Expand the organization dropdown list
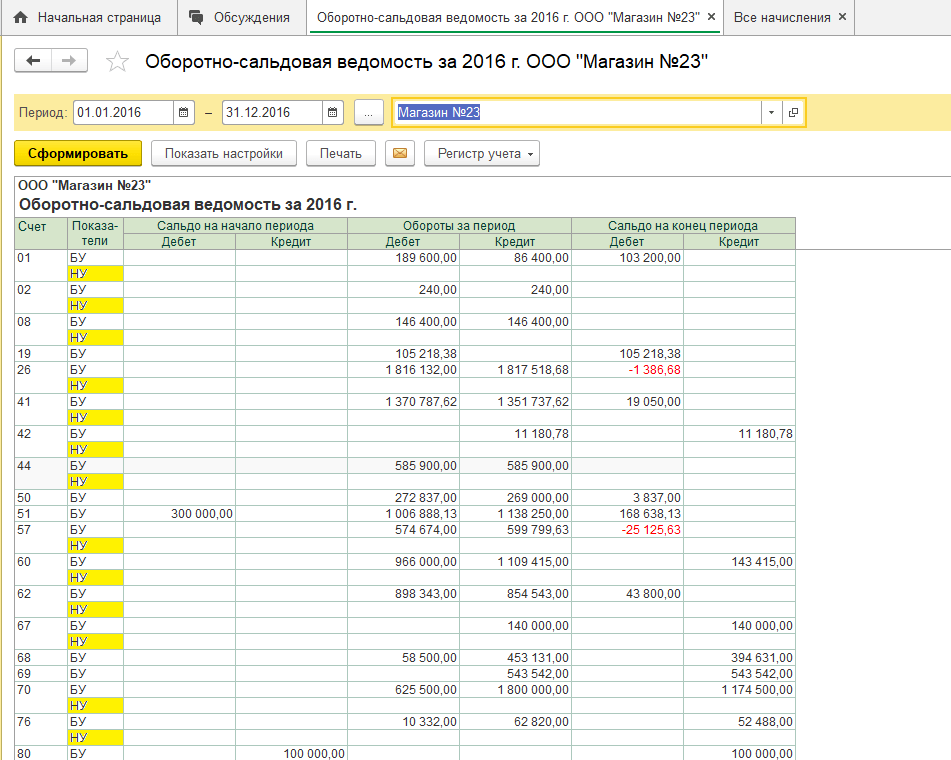This screenshot has height=760, width=951. 771,113
